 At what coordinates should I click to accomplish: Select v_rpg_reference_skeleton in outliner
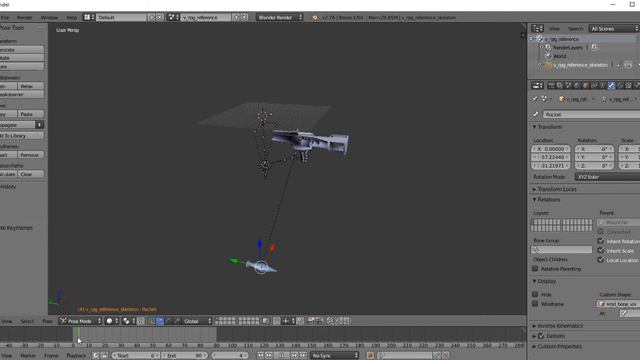580,65
